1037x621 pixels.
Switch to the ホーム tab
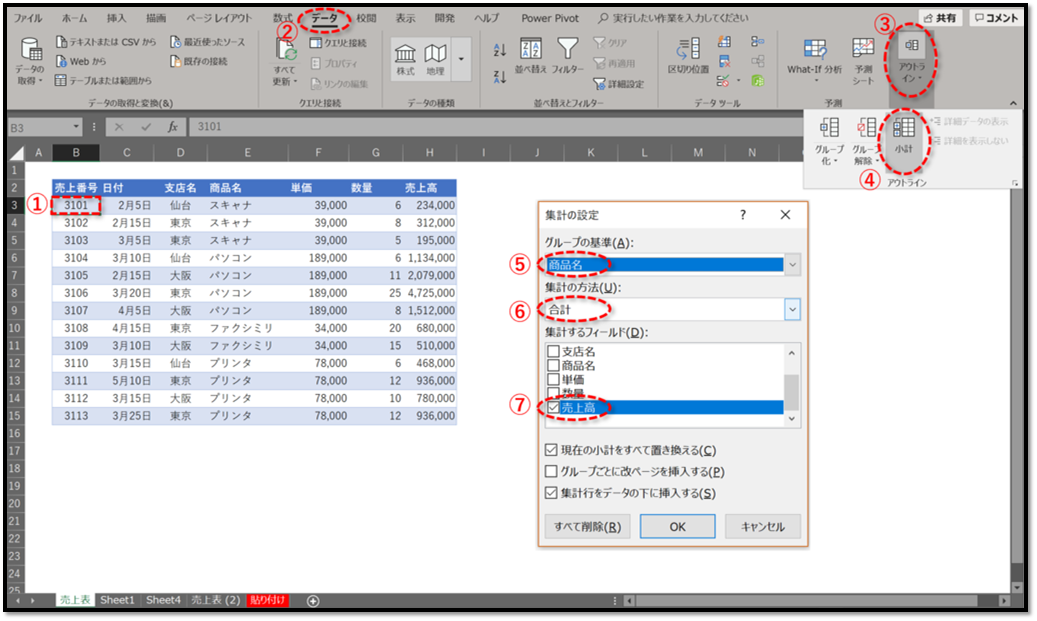[77, 19]
